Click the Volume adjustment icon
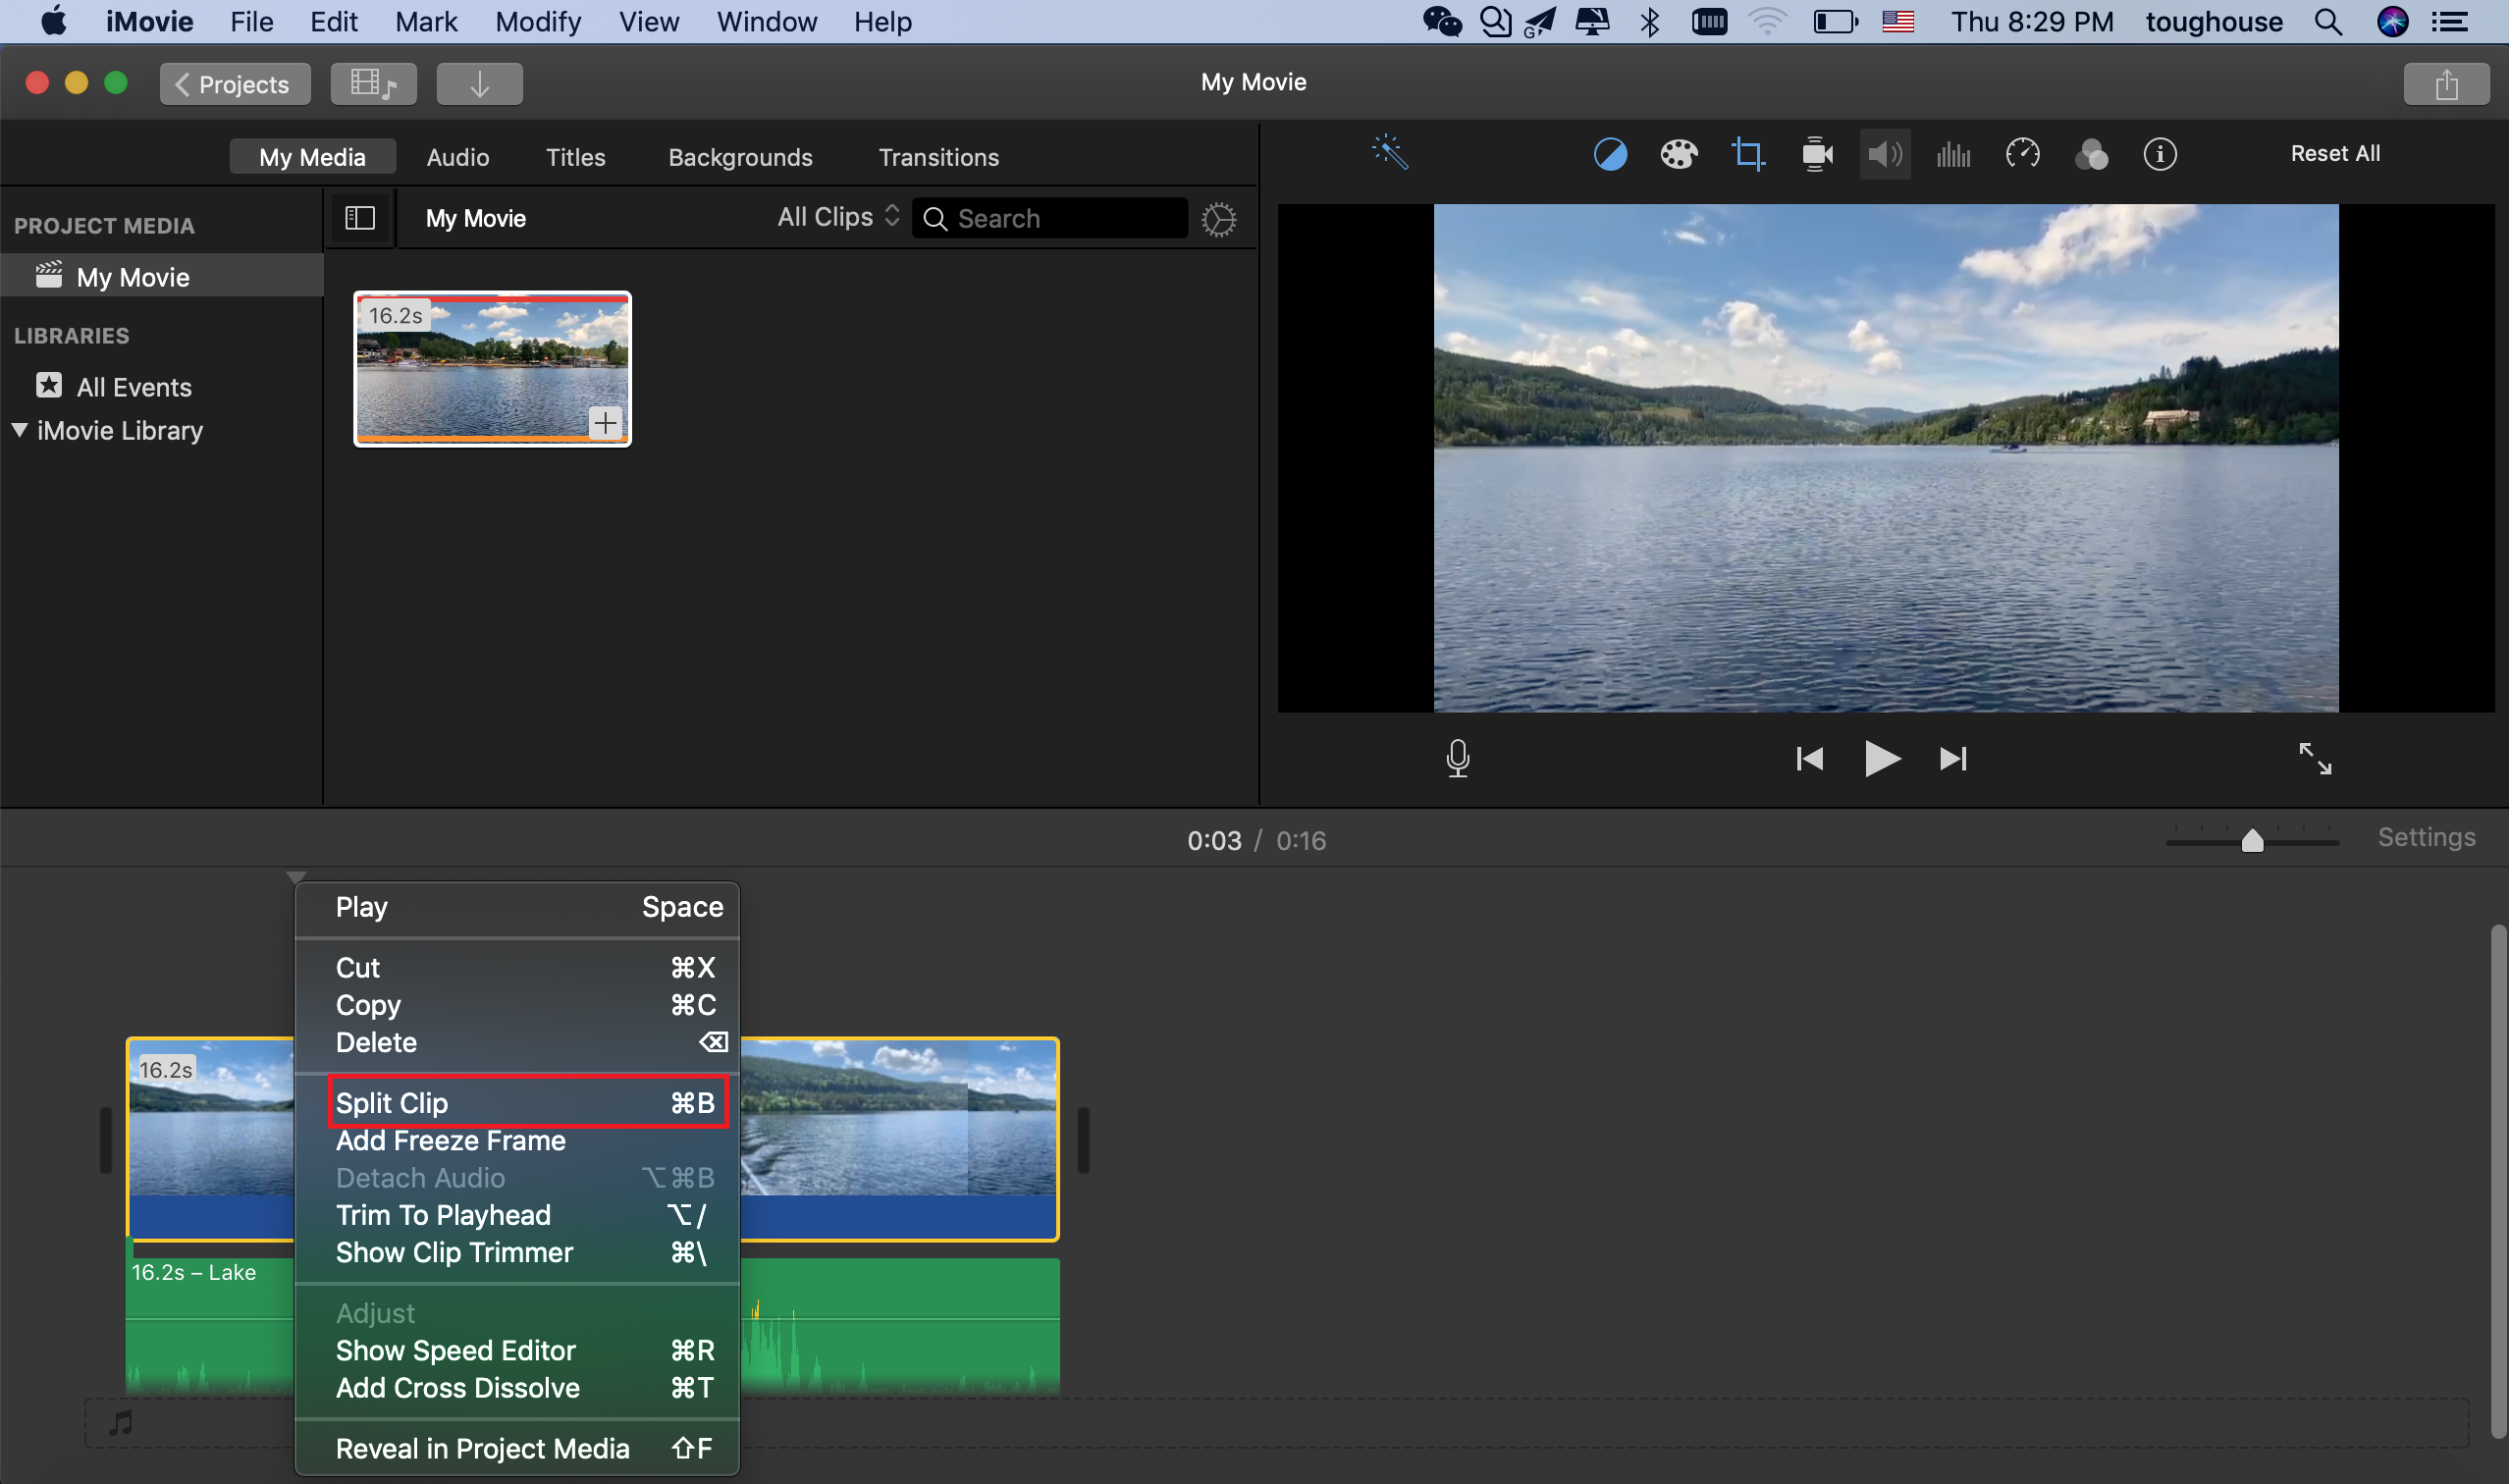 coord(1884,154)
